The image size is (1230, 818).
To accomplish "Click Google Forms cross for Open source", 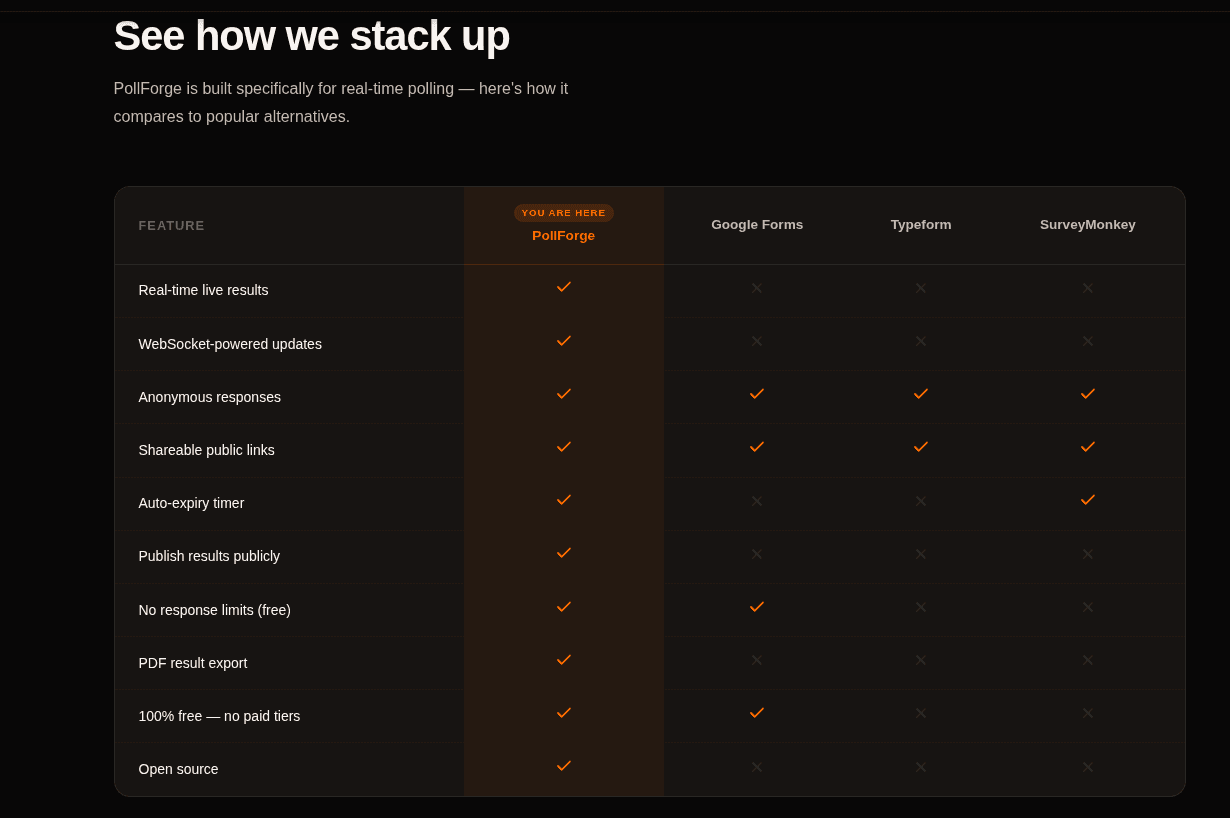I will [757, 767].
